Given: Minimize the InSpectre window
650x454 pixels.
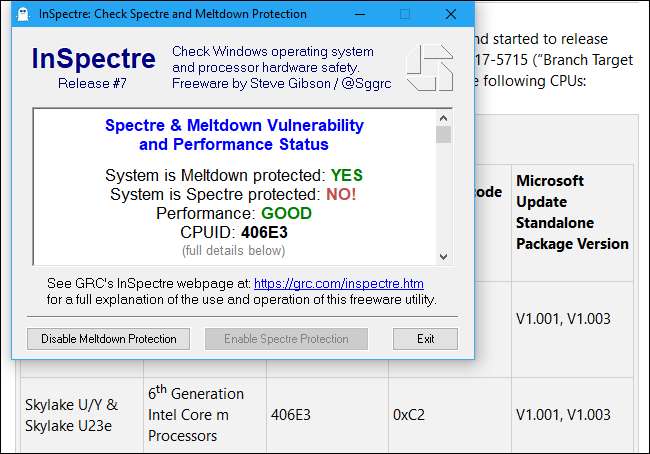Looking at the screenshot, I should [x=358, y=15].
